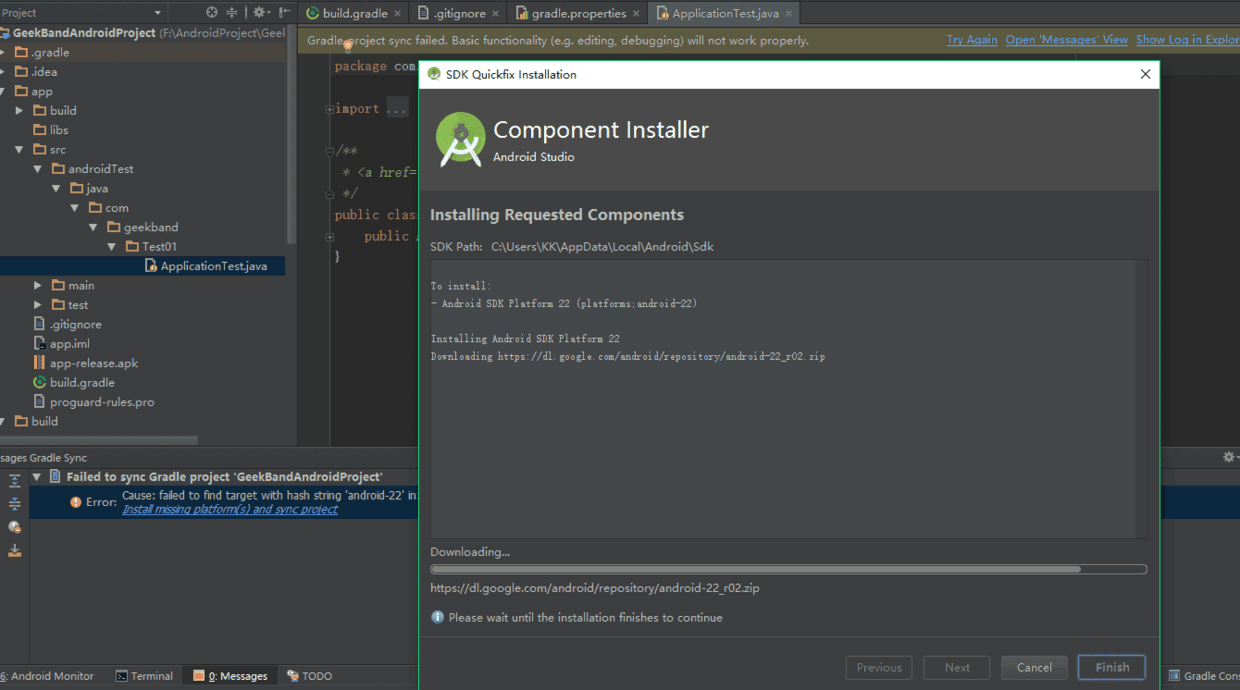Image resolution: width=1240 pixels, height=690 pixels.
Task: Select proguard-rules.pro file
Action: (x=94, y=402)
